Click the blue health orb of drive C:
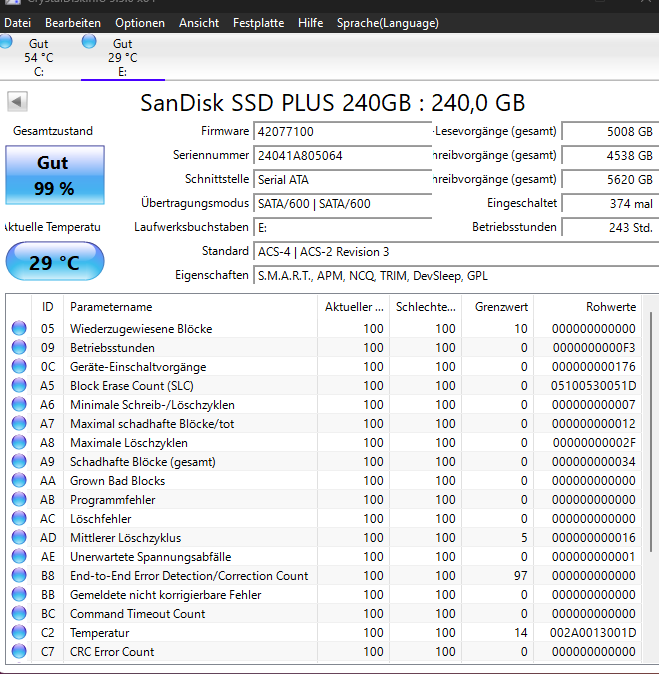This screenshot has width=659, height=674. (x=6, y=41)
